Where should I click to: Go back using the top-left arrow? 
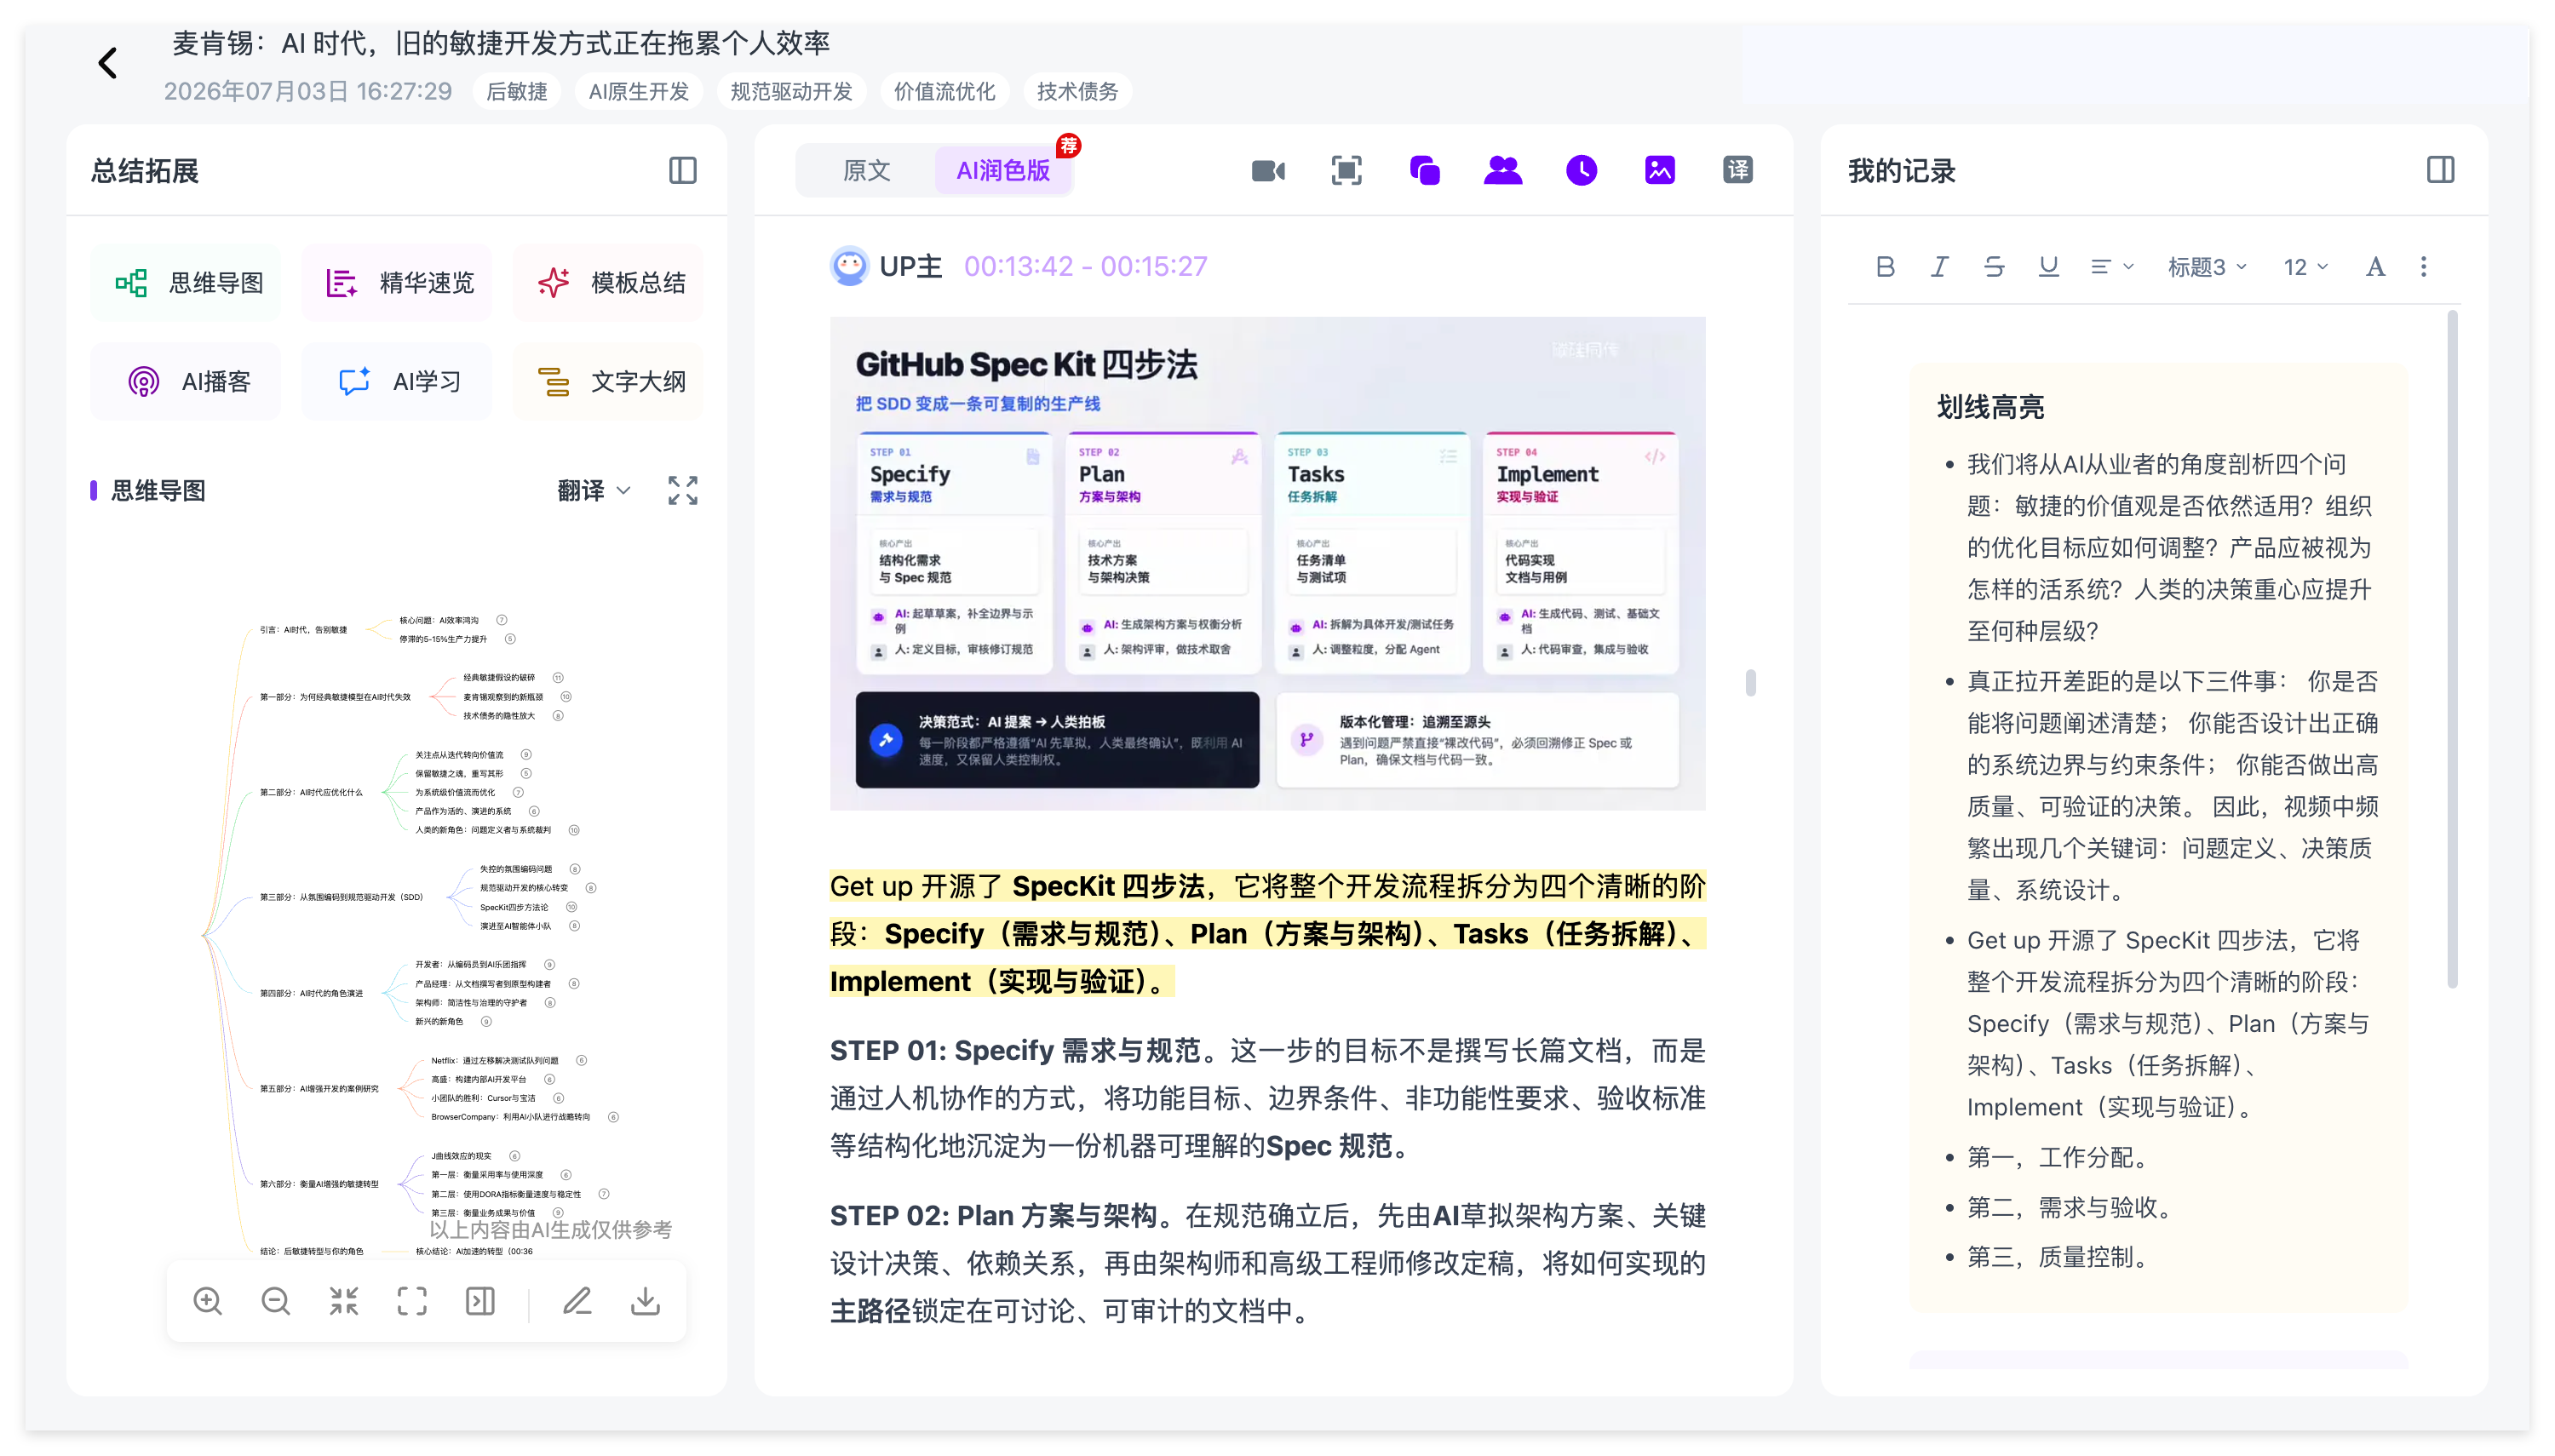coord(107,63)
